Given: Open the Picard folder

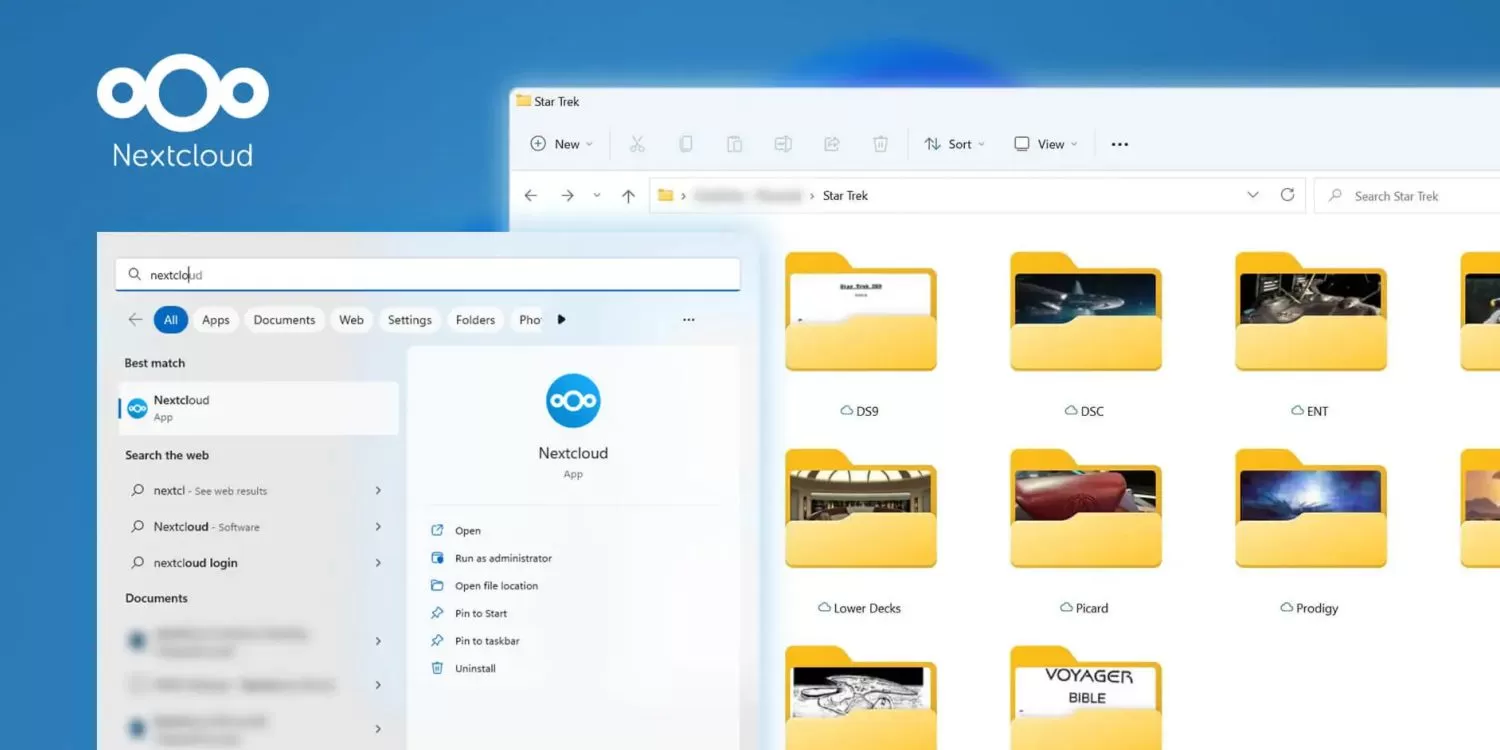Looking at the screenshot, I should click(x=1086, y=530).
